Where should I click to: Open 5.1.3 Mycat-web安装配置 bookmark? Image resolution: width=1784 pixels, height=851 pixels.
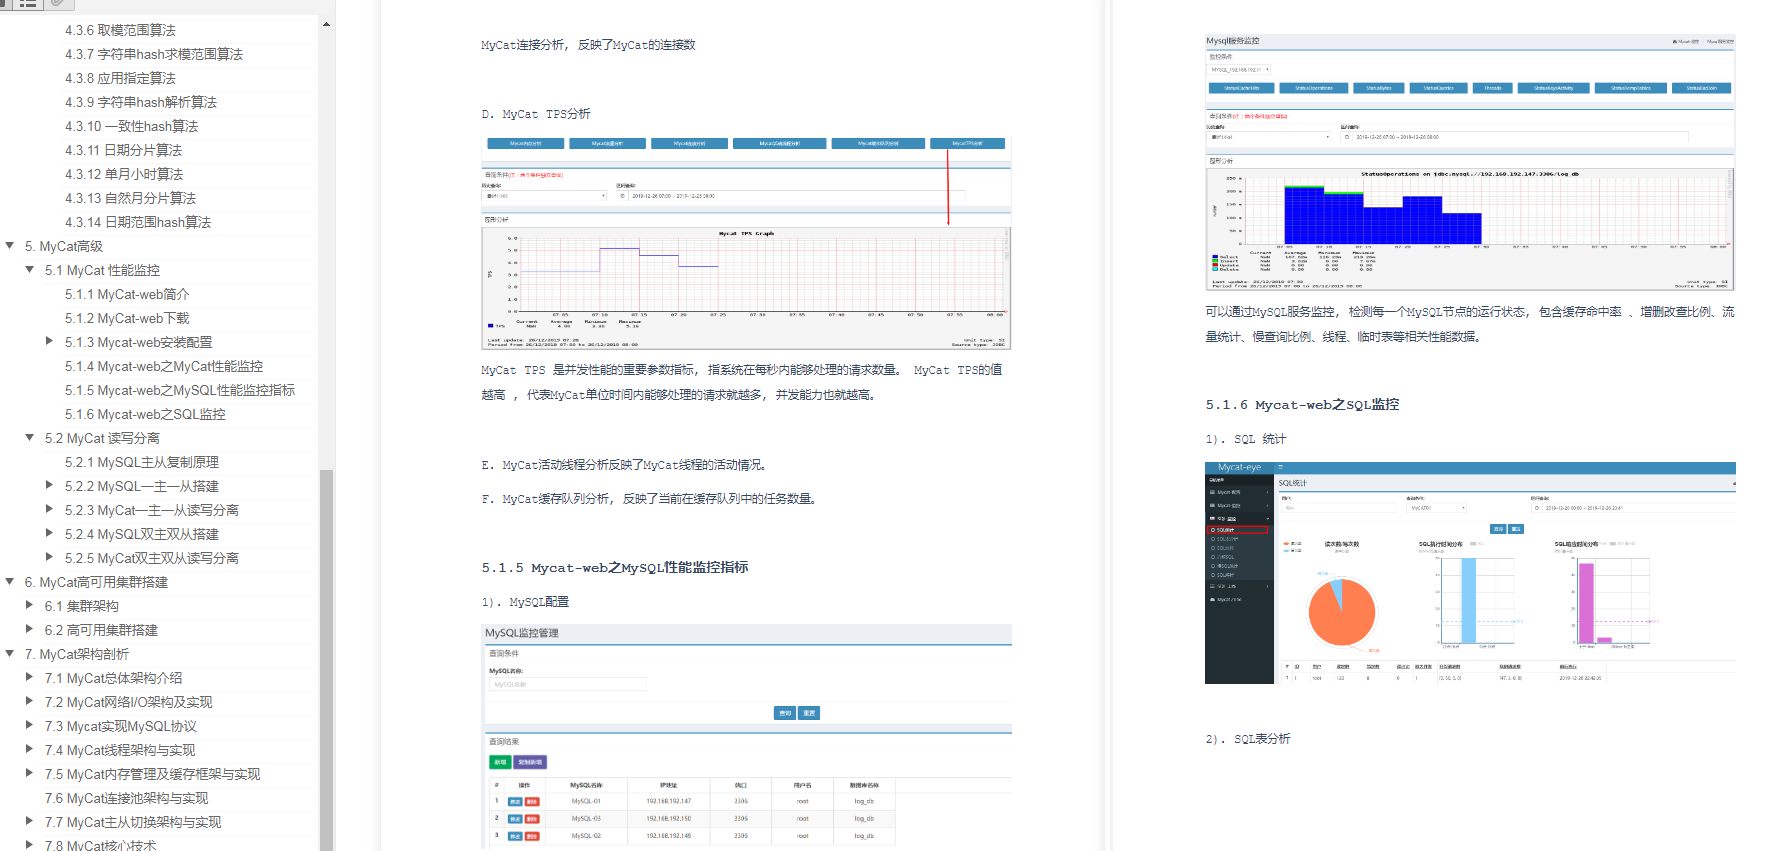(139, 342)
